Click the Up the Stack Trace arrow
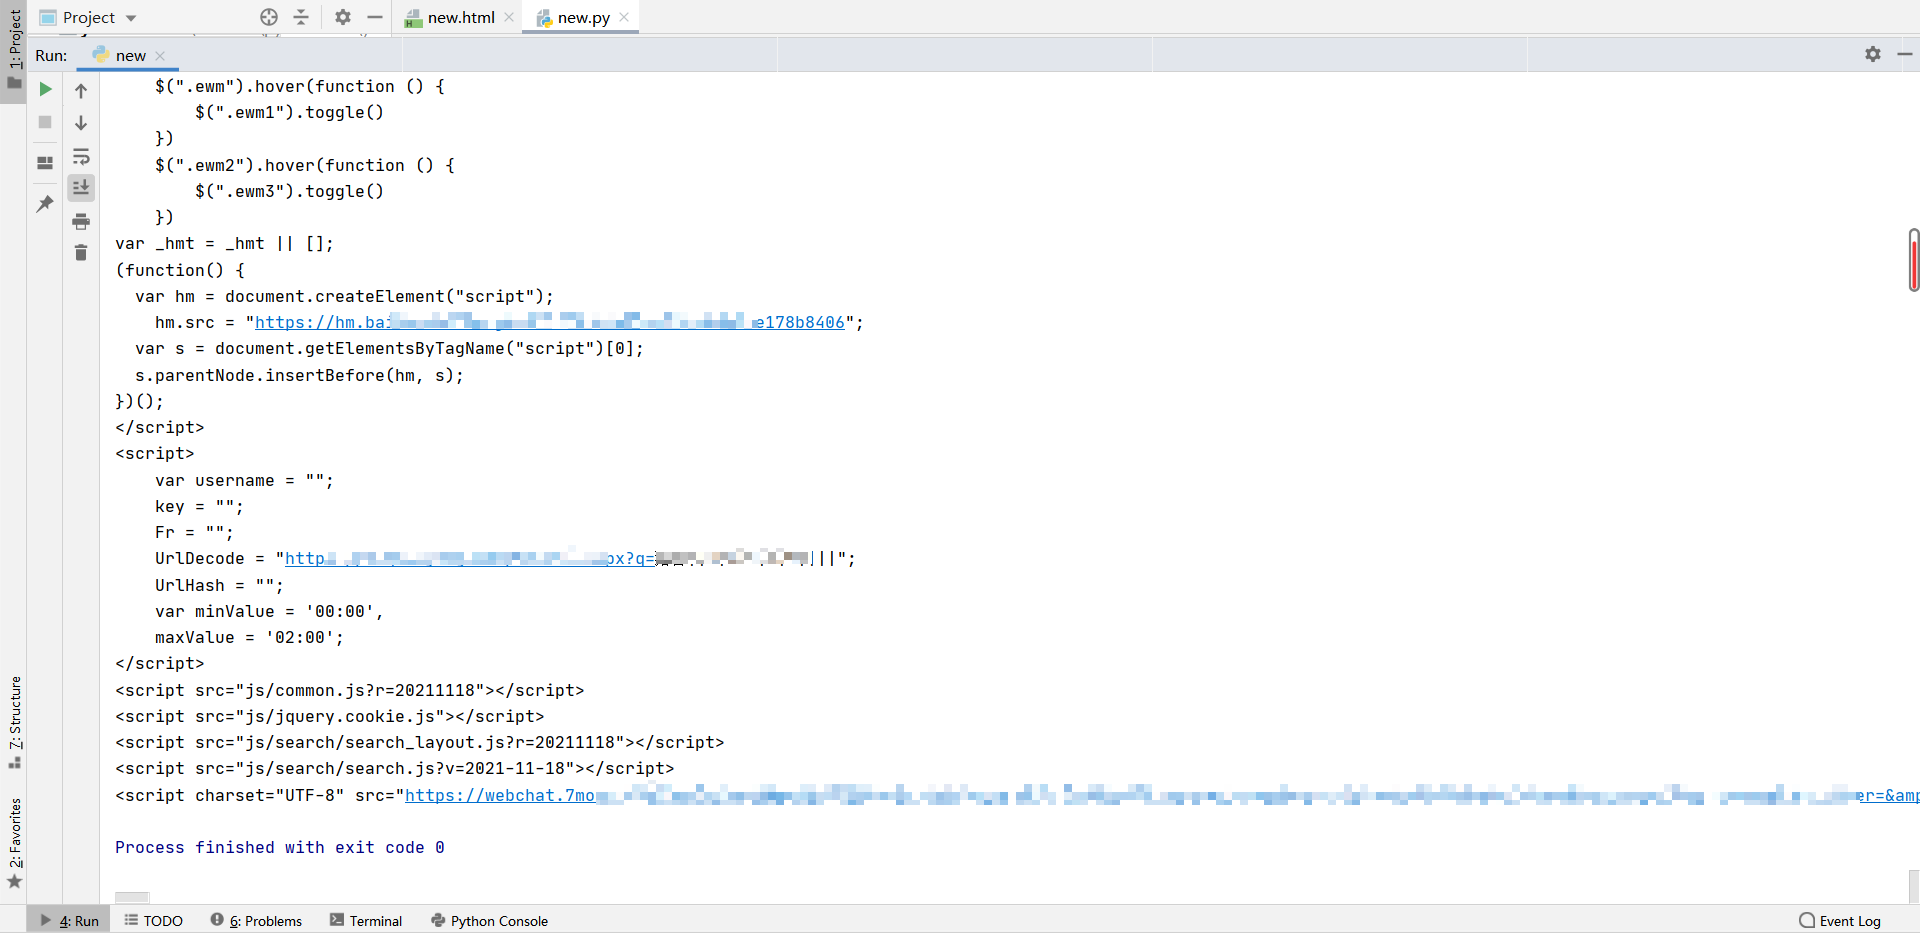 81,90
